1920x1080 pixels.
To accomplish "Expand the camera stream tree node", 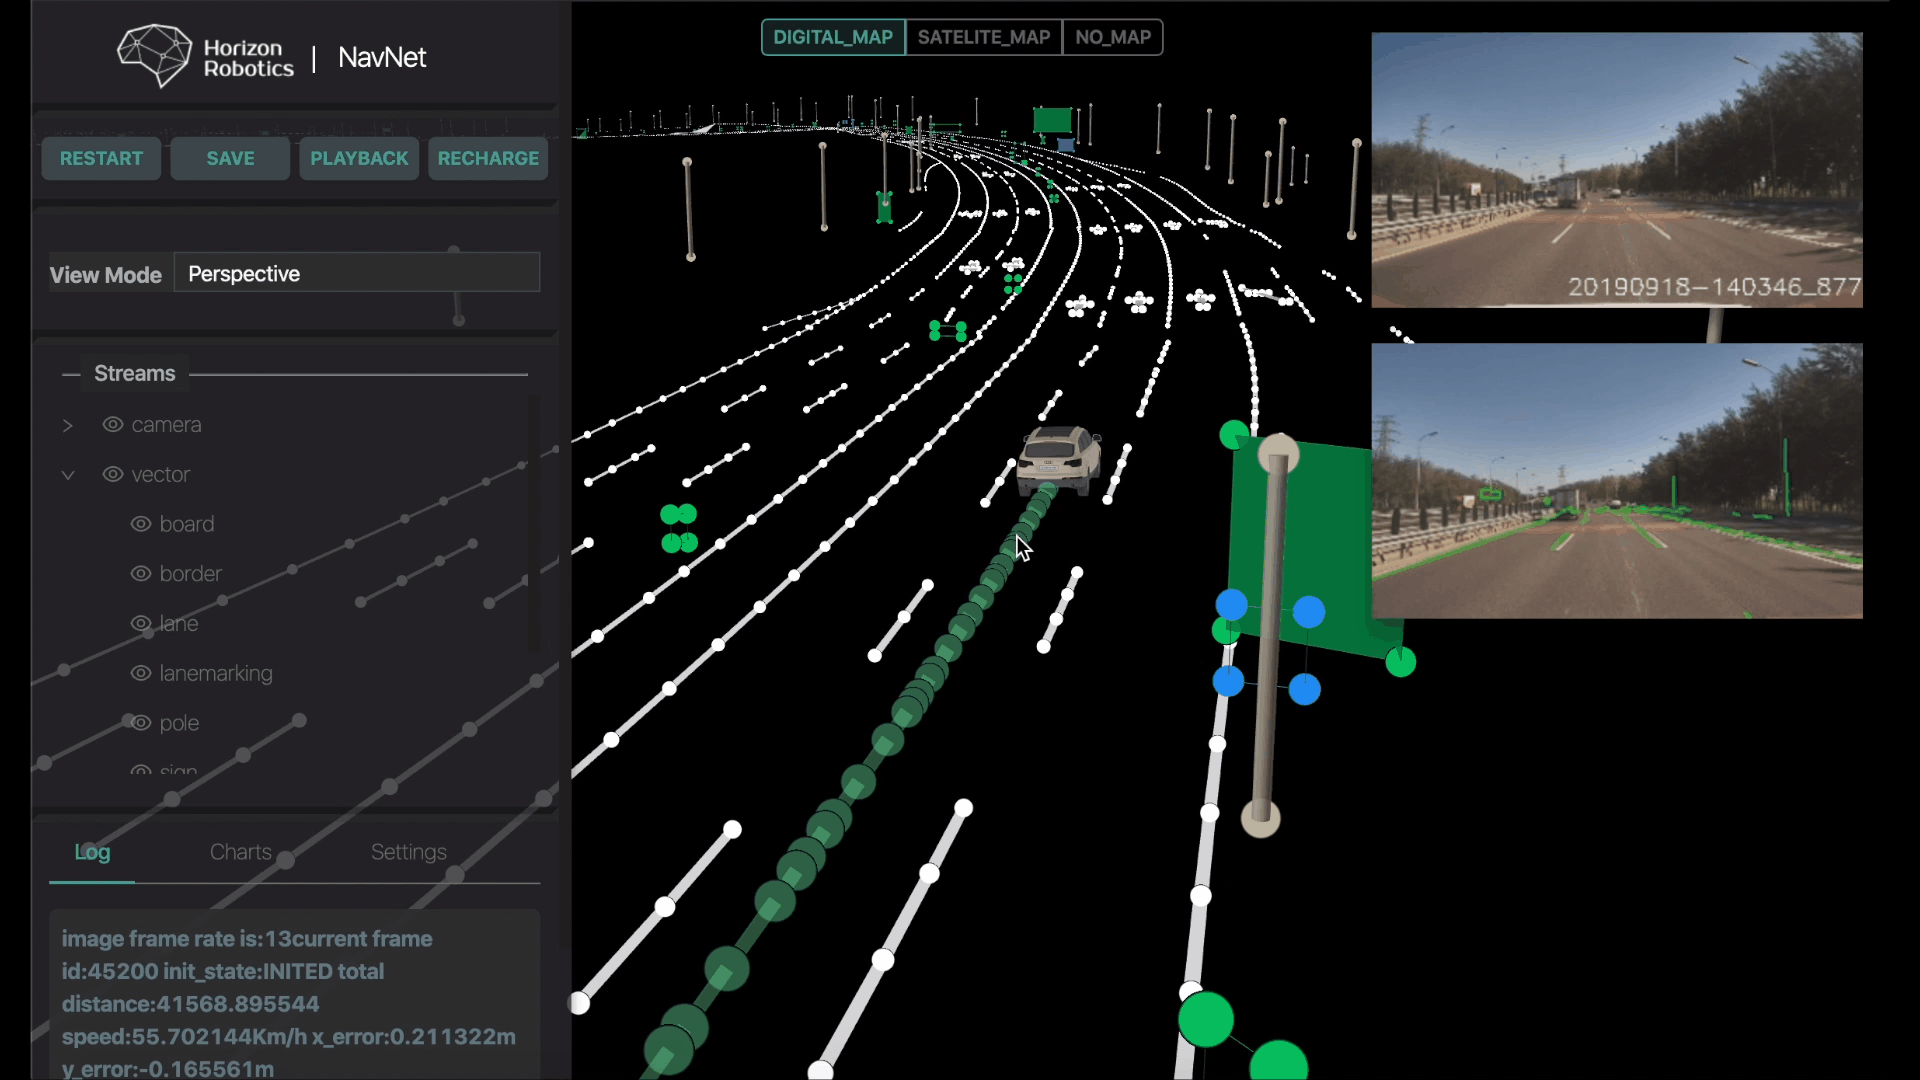I will tap(67, 425).
